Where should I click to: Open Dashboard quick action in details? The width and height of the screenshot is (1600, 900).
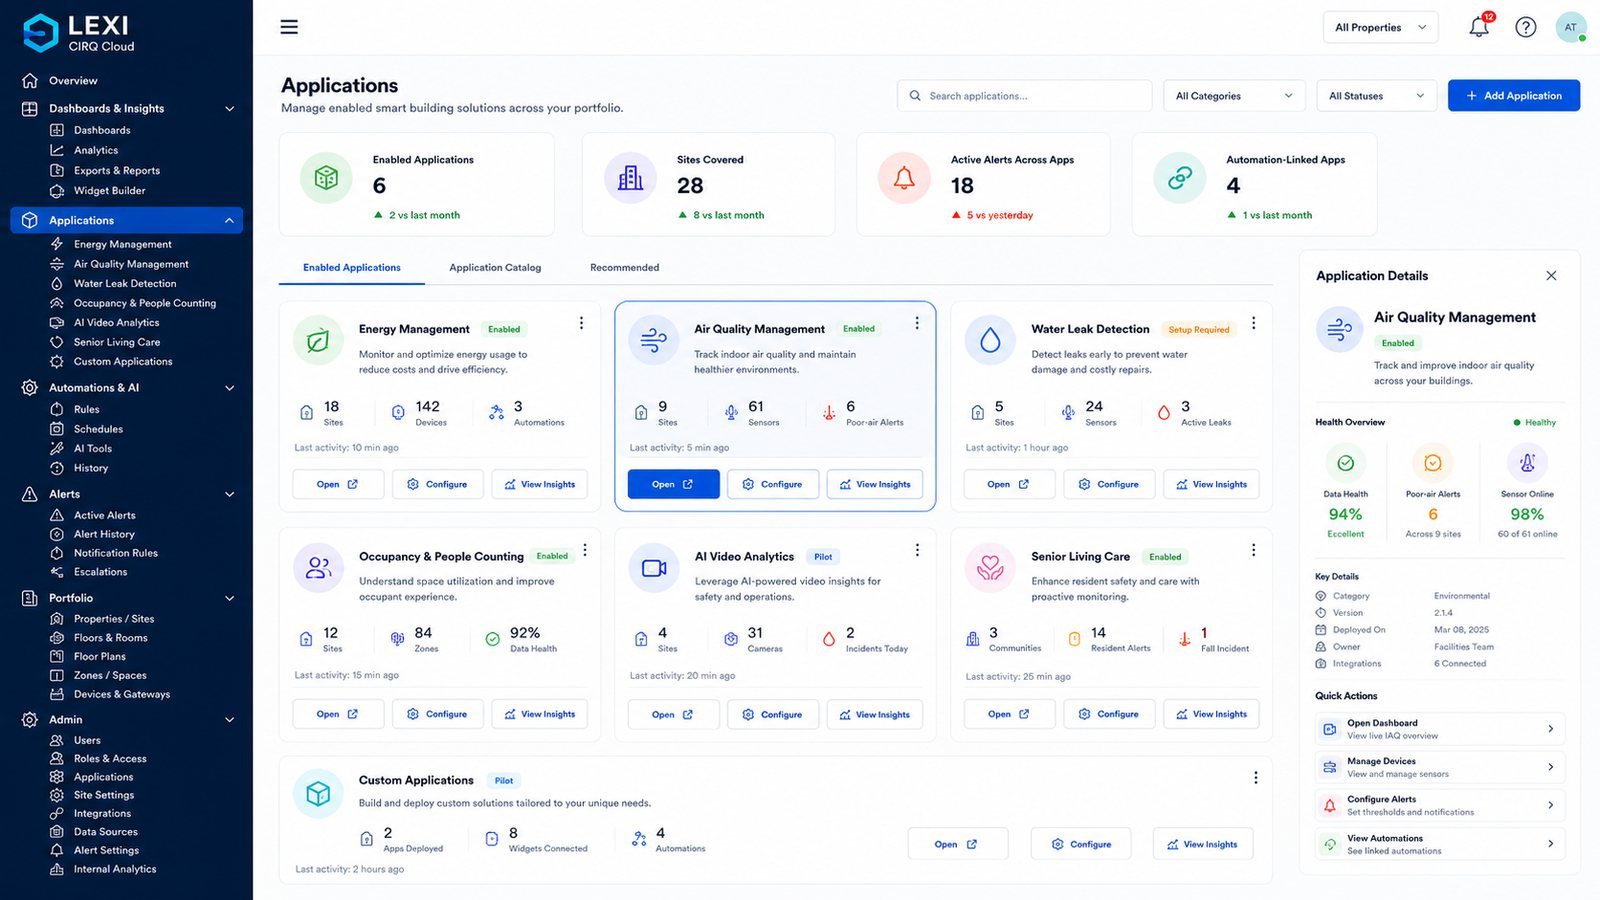coord(1440,729)
